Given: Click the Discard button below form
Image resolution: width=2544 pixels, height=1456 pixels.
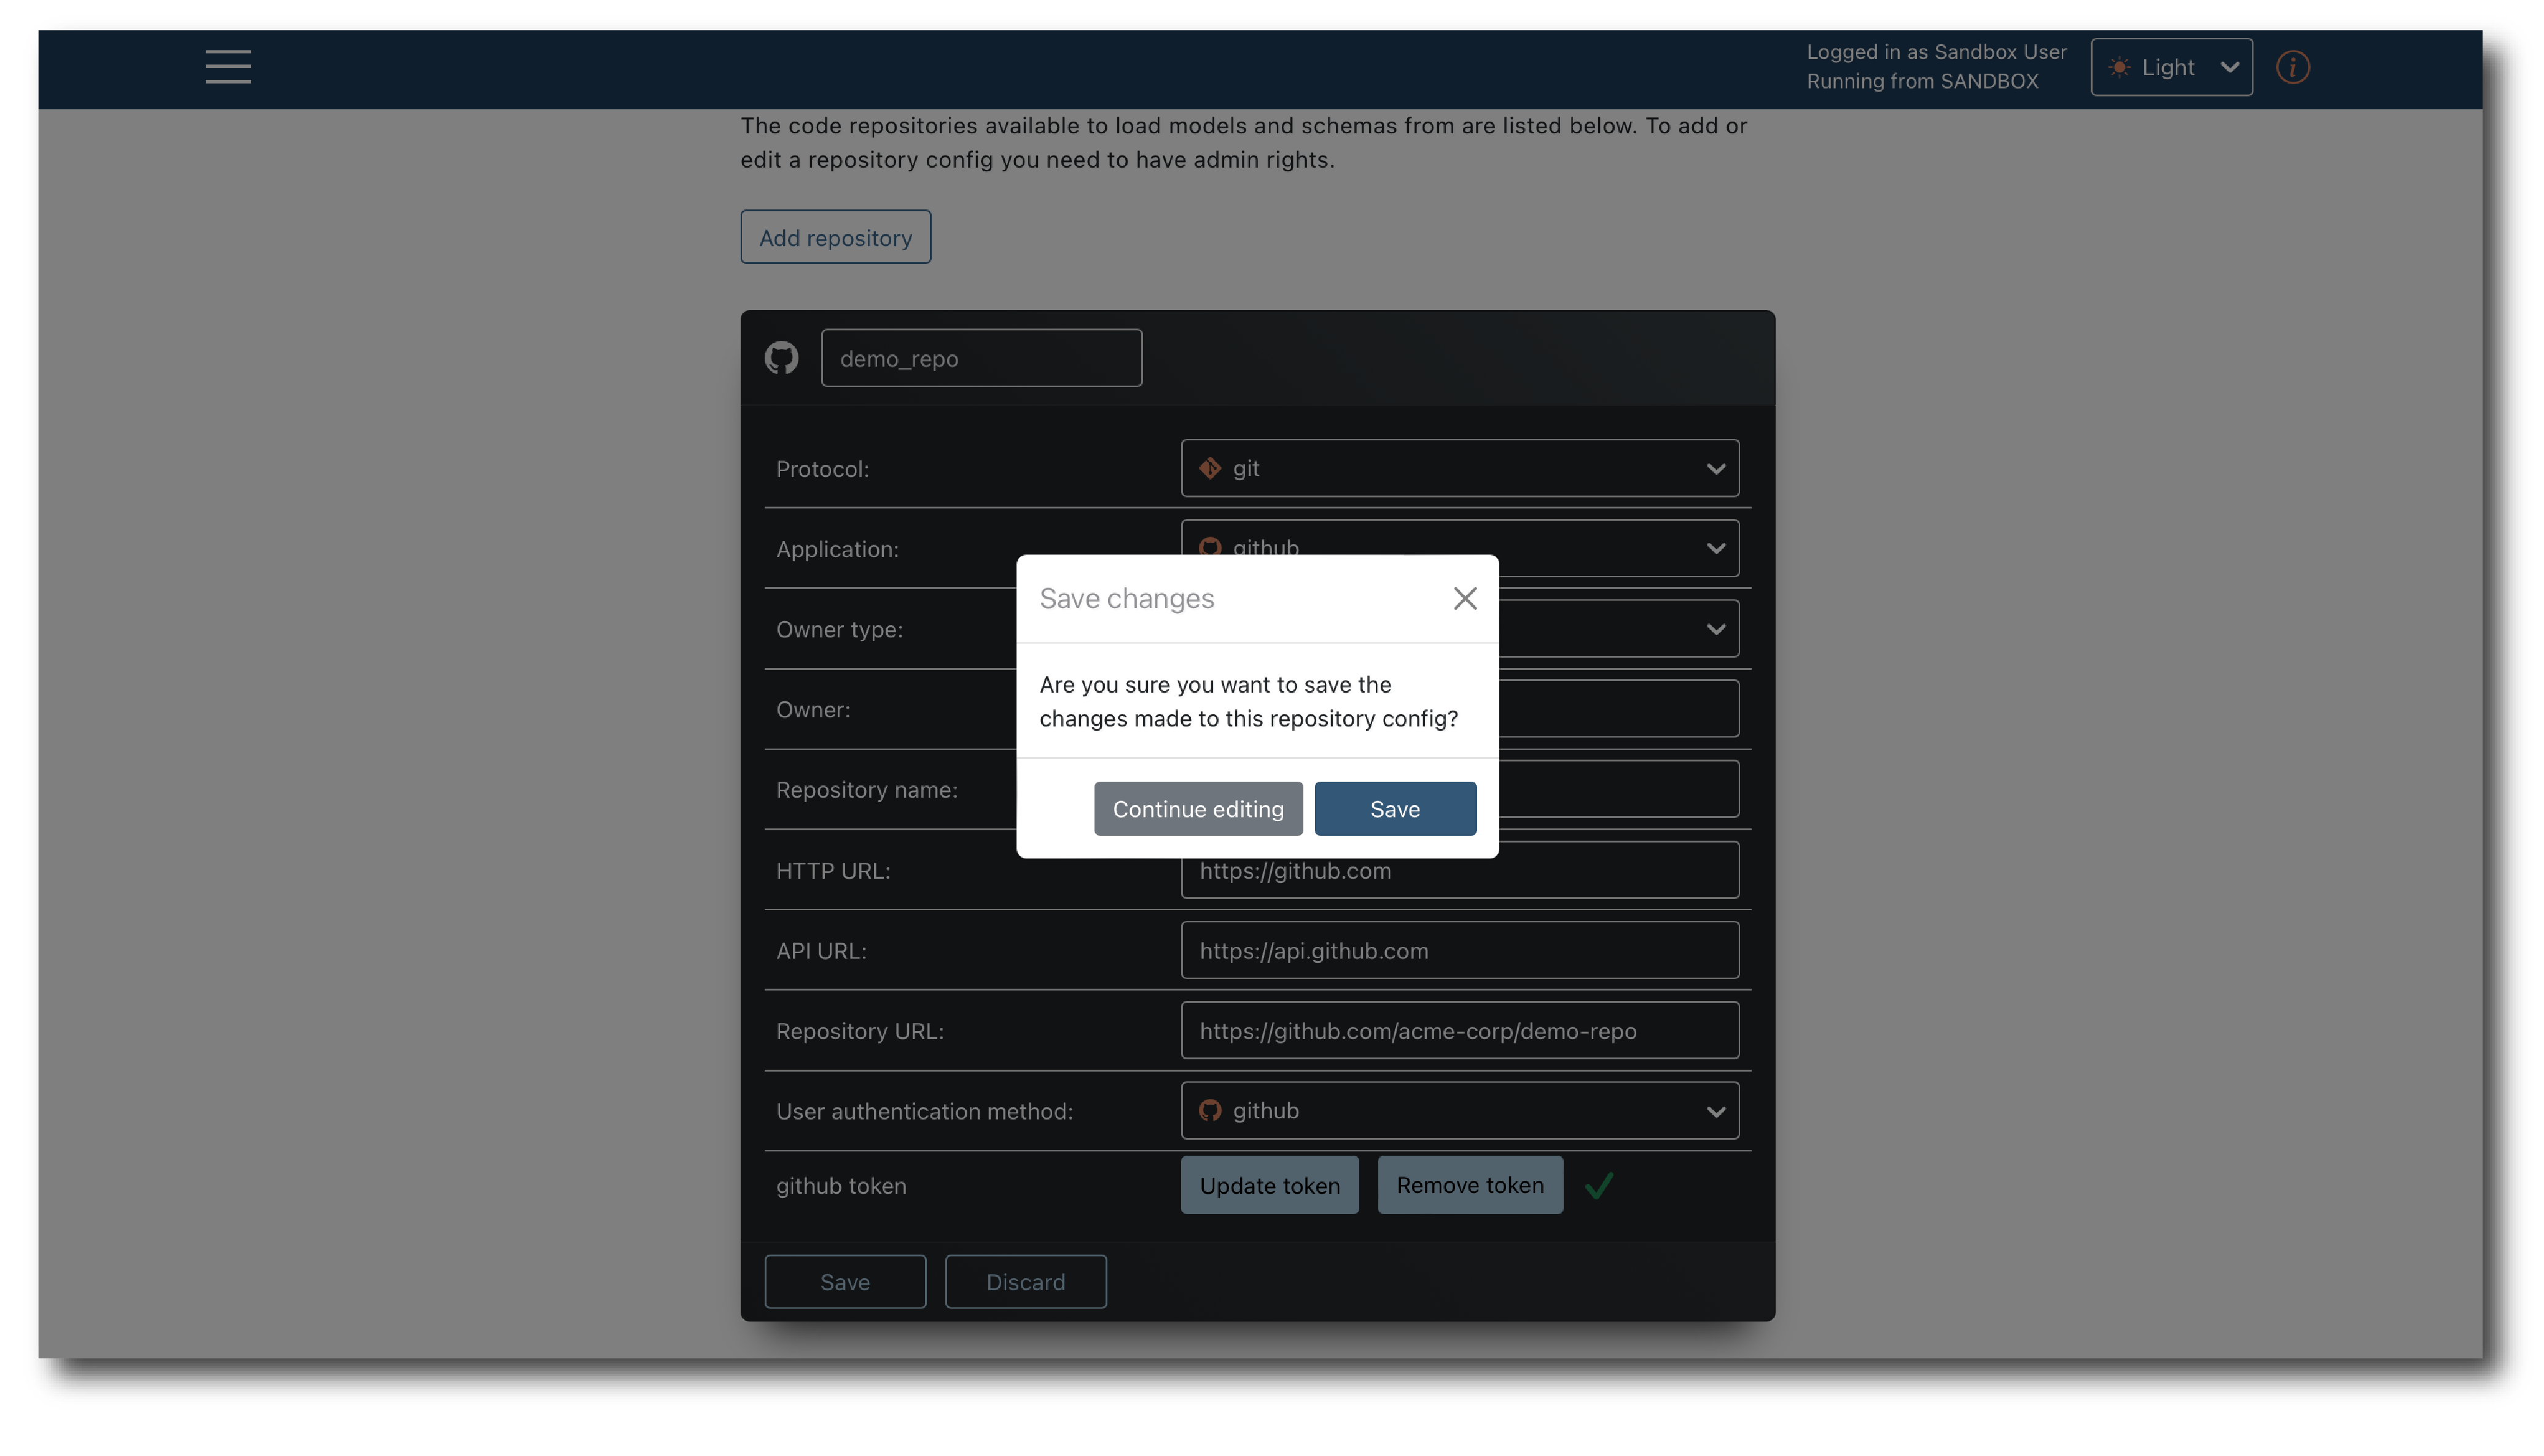Looking at the screenshot, I should point(1025,1281).
